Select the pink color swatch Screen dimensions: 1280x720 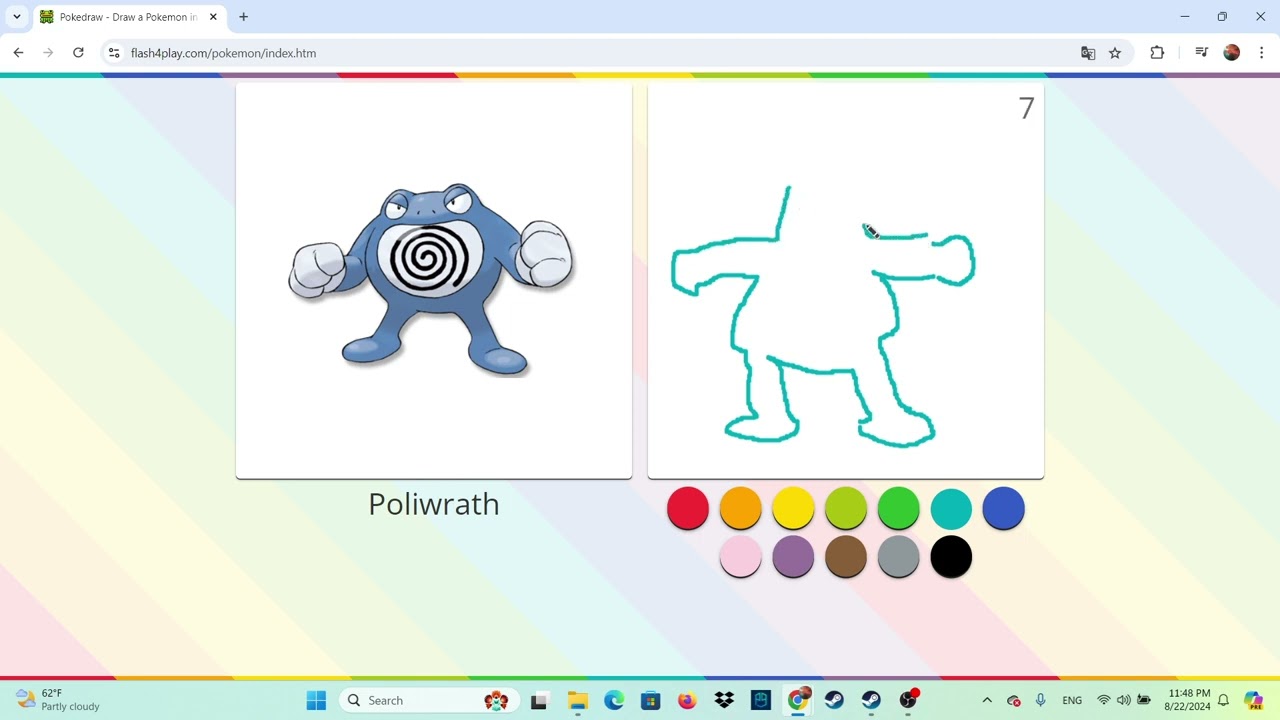tap(741, 556)
